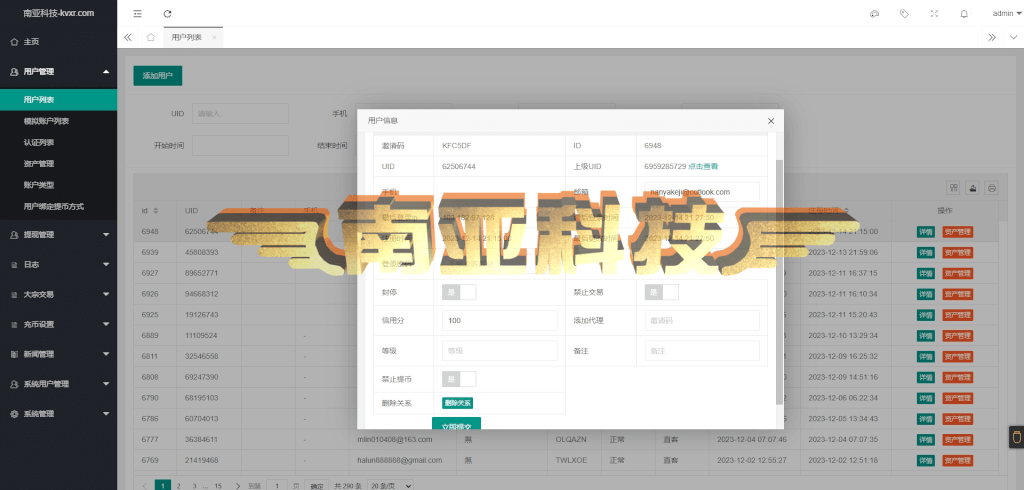Image resolution: width=1024 pixels, height=490 pixels.
Task: Toggle the 禁止提币 switch
Action: pyautogui.click(x=459, y=379)
